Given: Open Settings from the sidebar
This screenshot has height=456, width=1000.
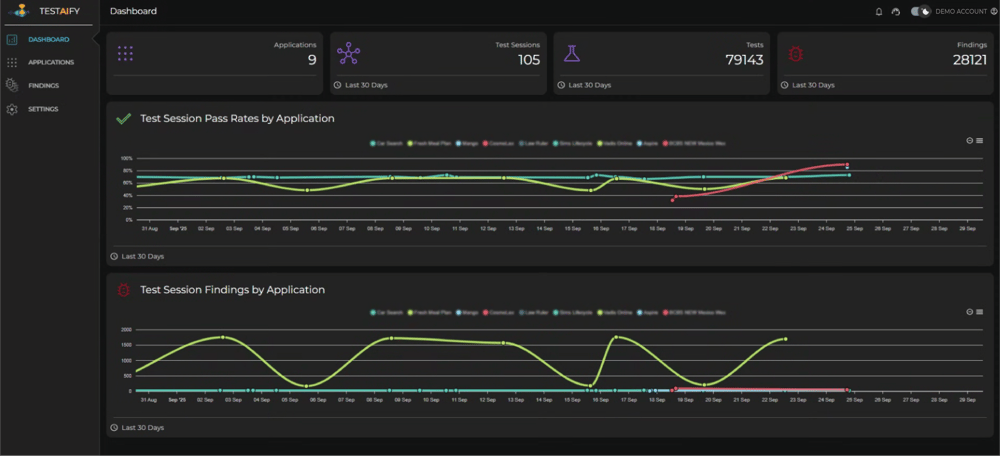Looking at the screenshot, I should click(42, 109).
